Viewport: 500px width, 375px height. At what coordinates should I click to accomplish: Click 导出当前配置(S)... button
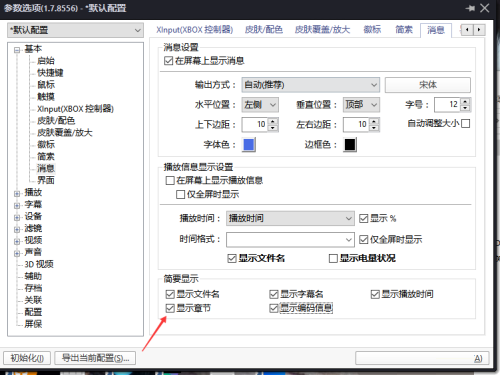point(95,358)
